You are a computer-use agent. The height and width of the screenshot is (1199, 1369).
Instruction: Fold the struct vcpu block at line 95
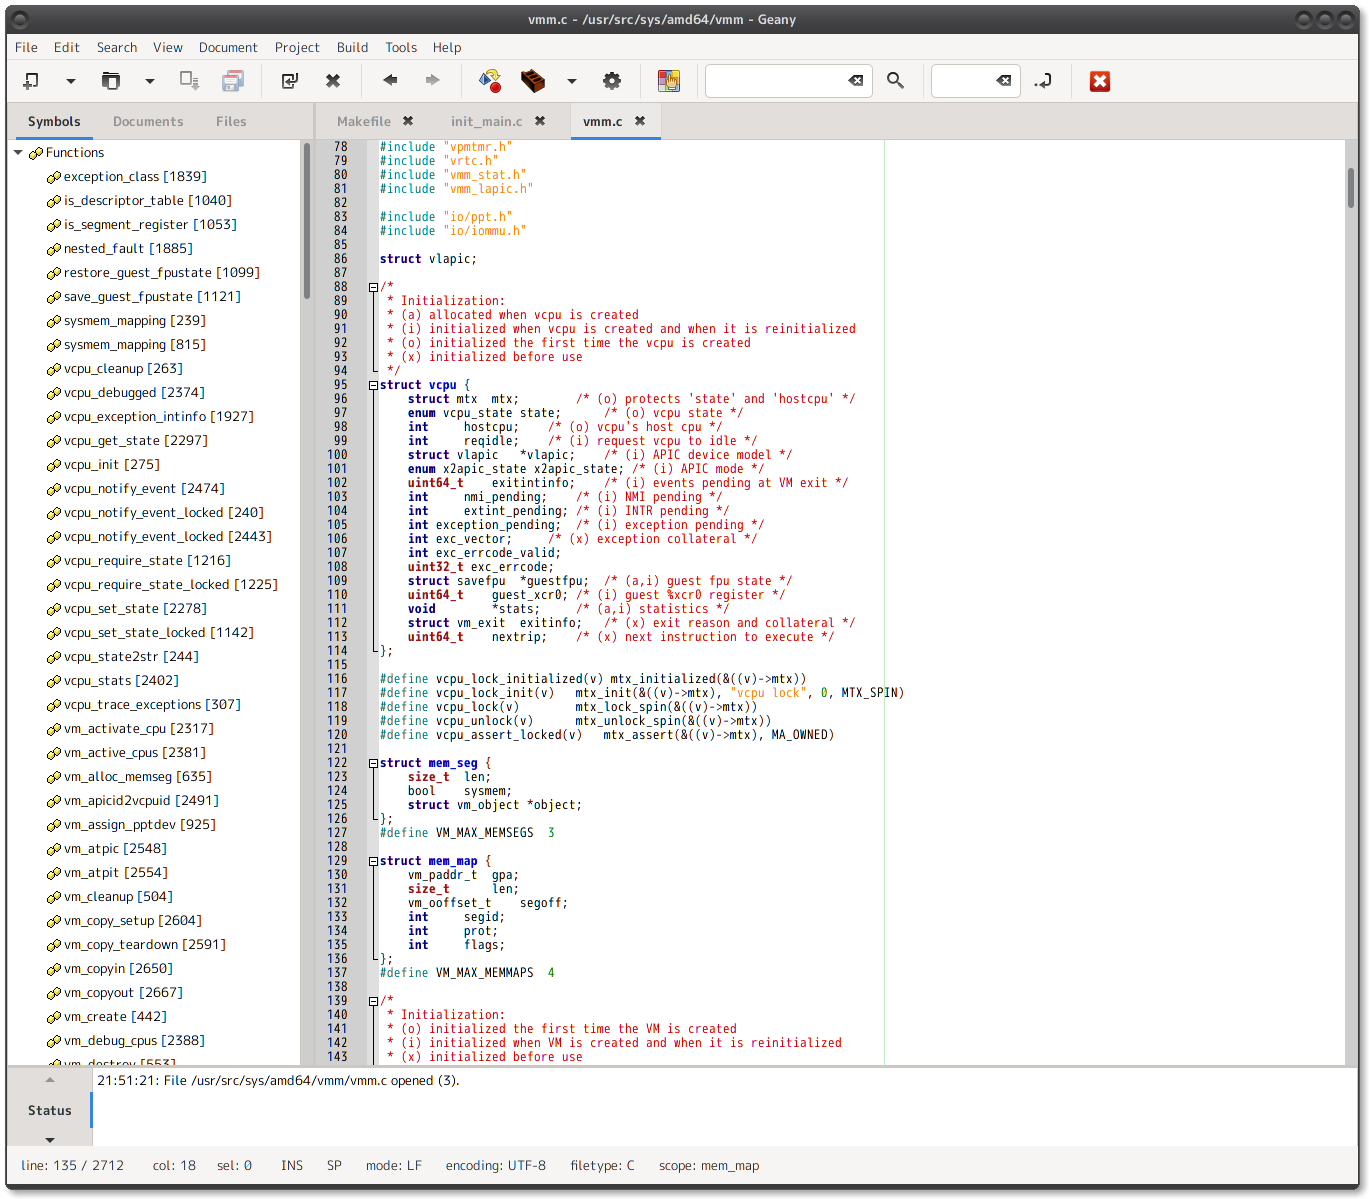point(373,385)
